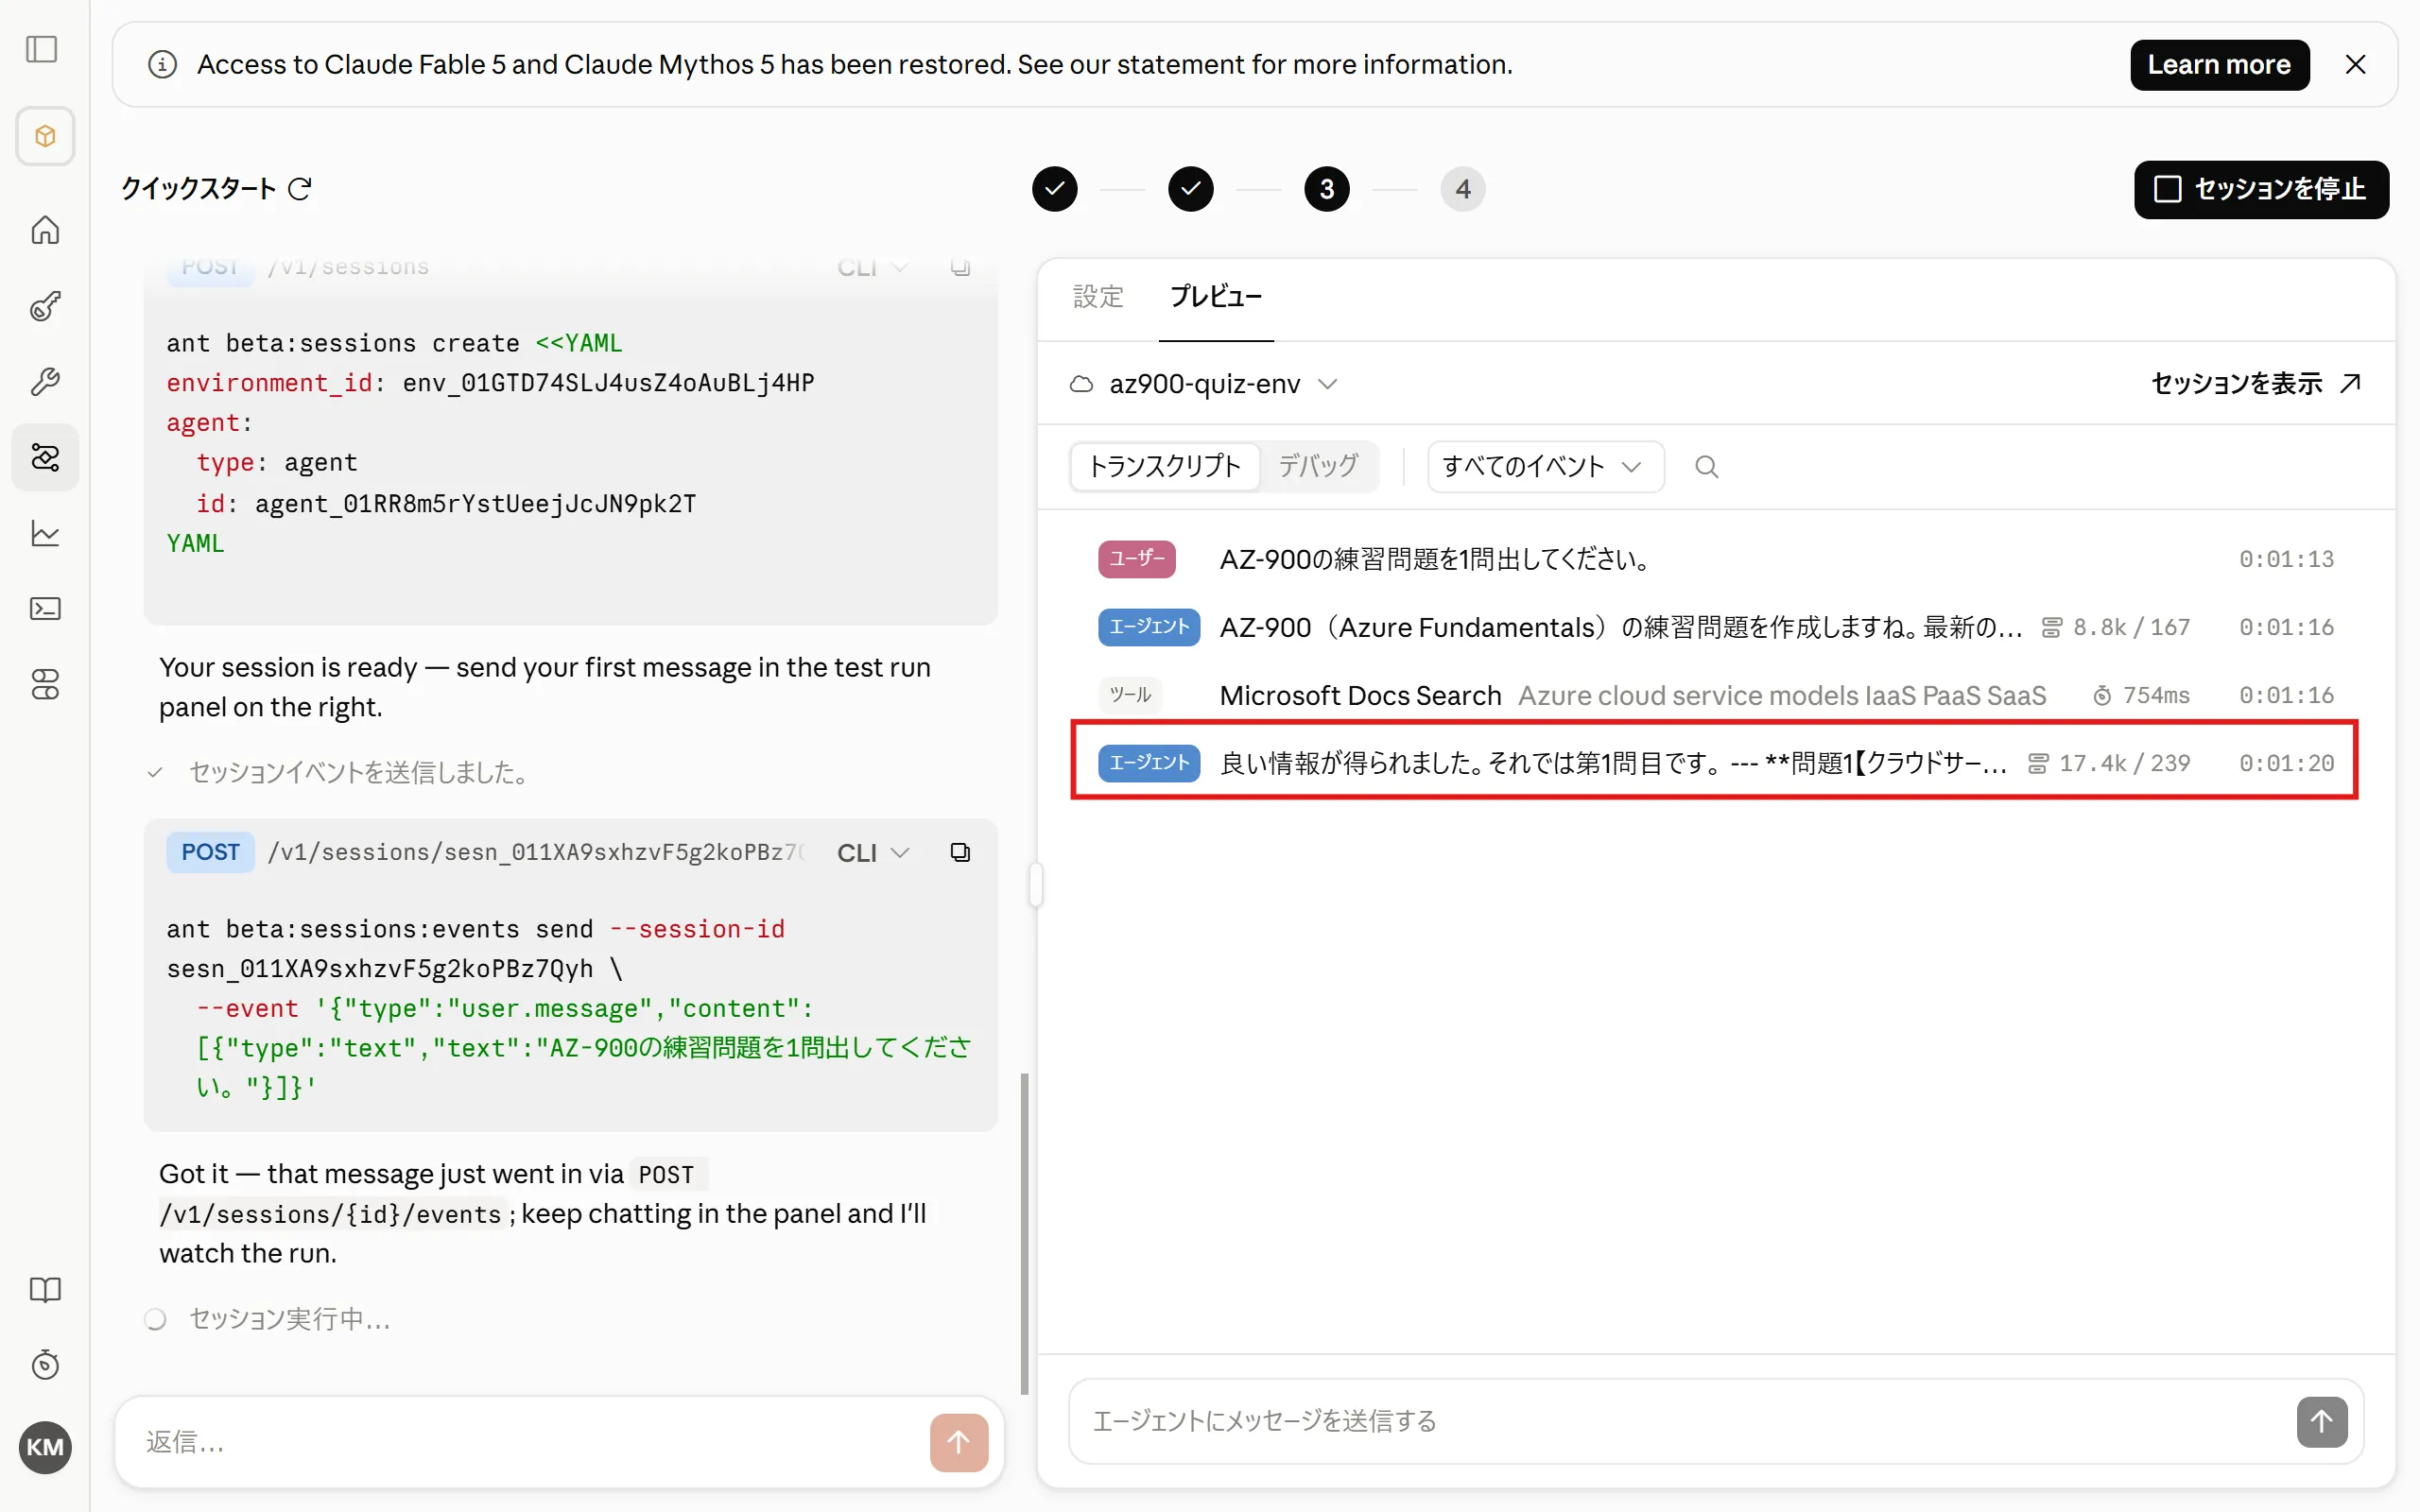
Task: Click the 0:01:20 timestamp
Action: tap(2286, 763)
